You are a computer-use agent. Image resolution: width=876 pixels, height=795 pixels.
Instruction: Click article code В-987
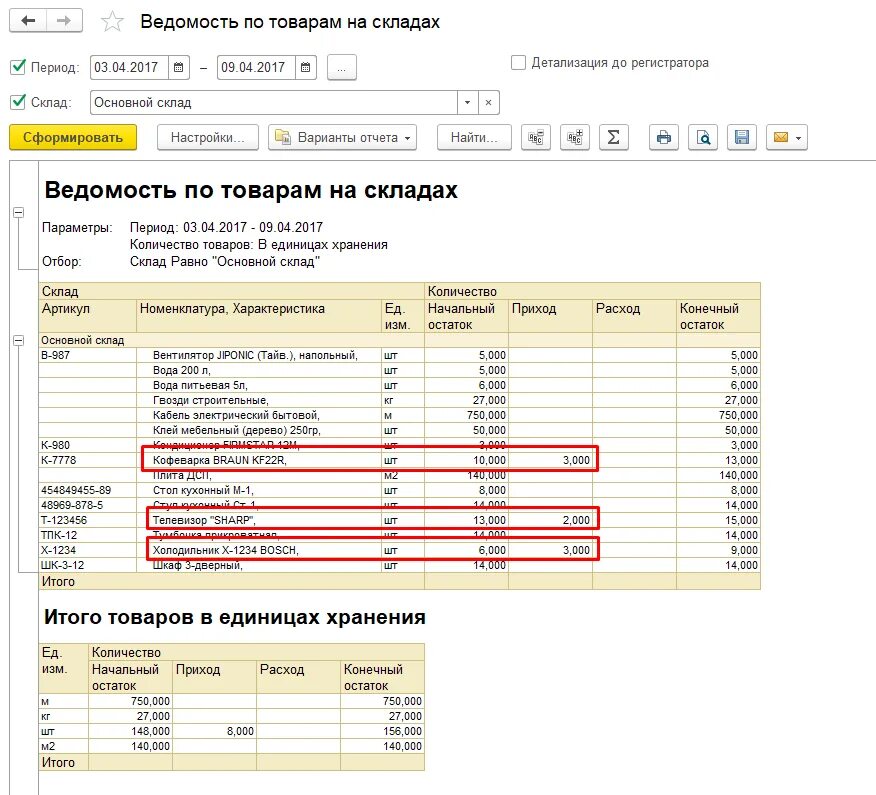(x=55, y=355)
